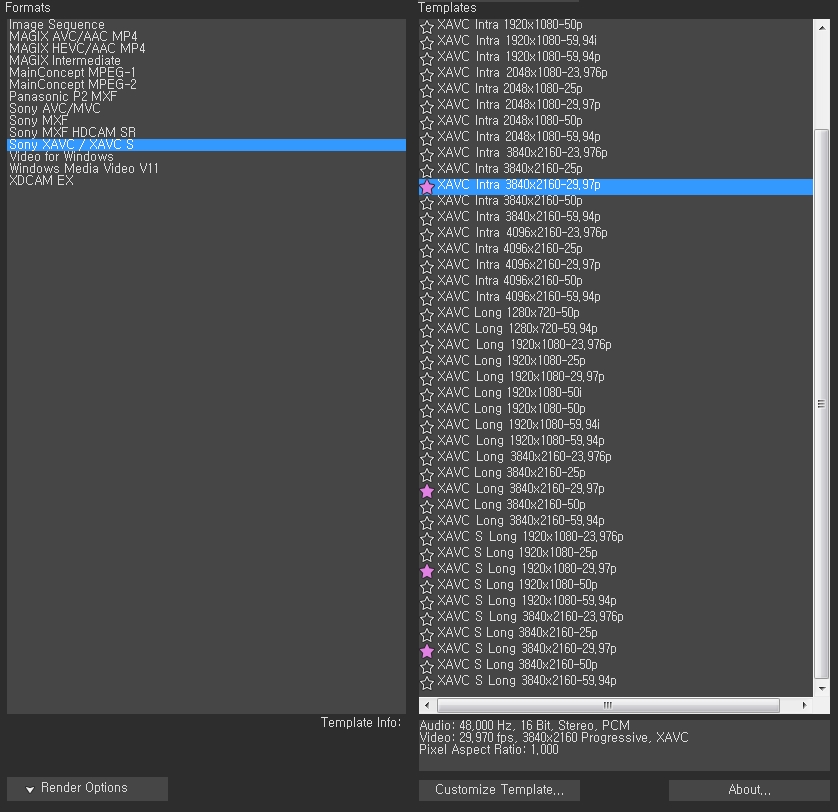
Task: Star the XAVC Intra 2048x1080-59,94p template
Action: [426, 139]
